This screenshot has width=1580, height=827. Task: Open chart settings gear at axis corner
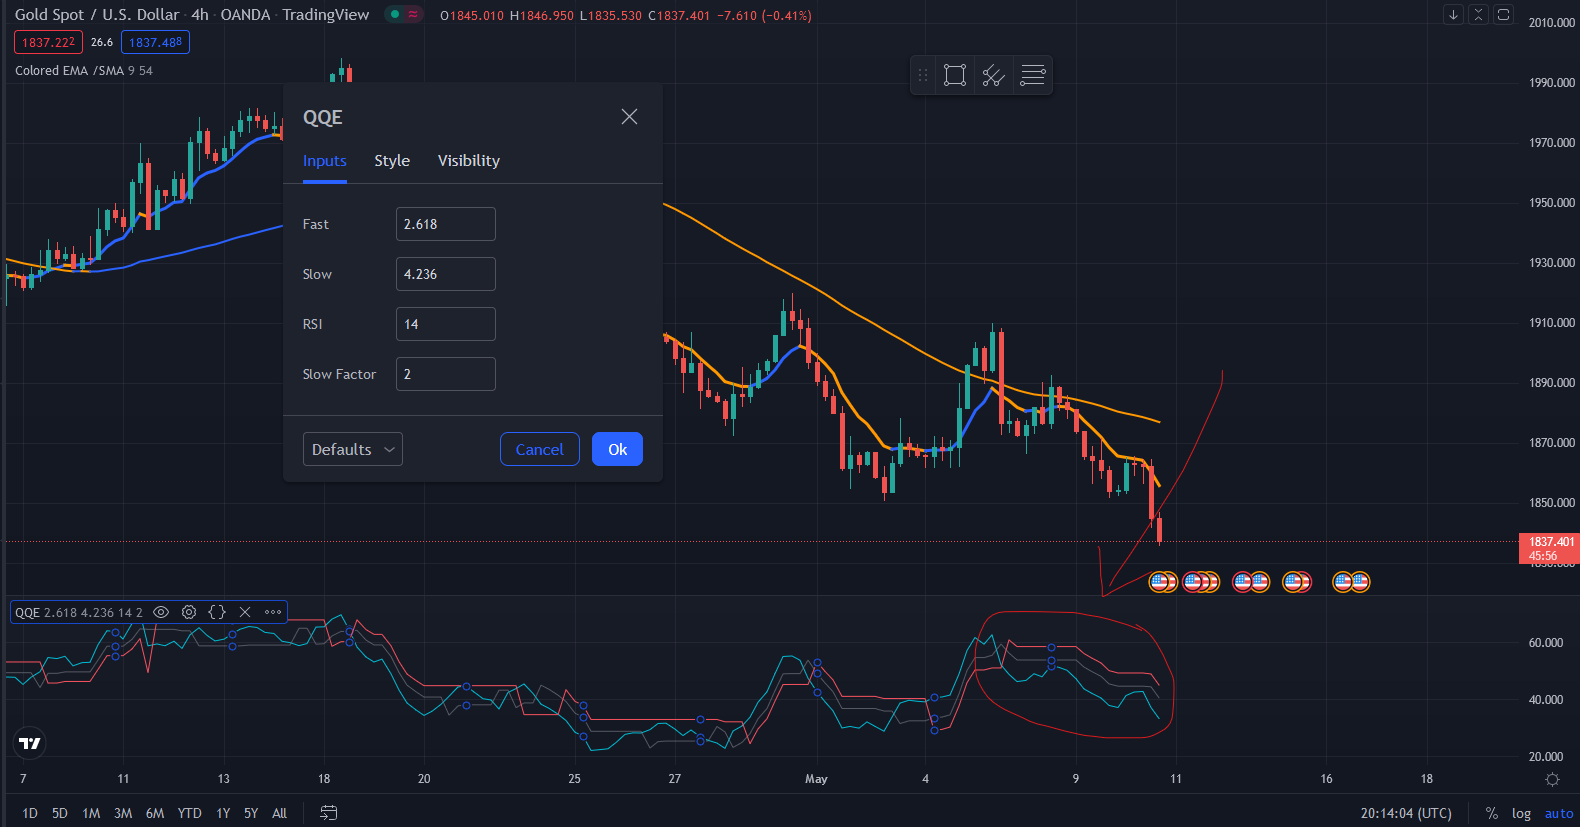tap(1552, 779)
